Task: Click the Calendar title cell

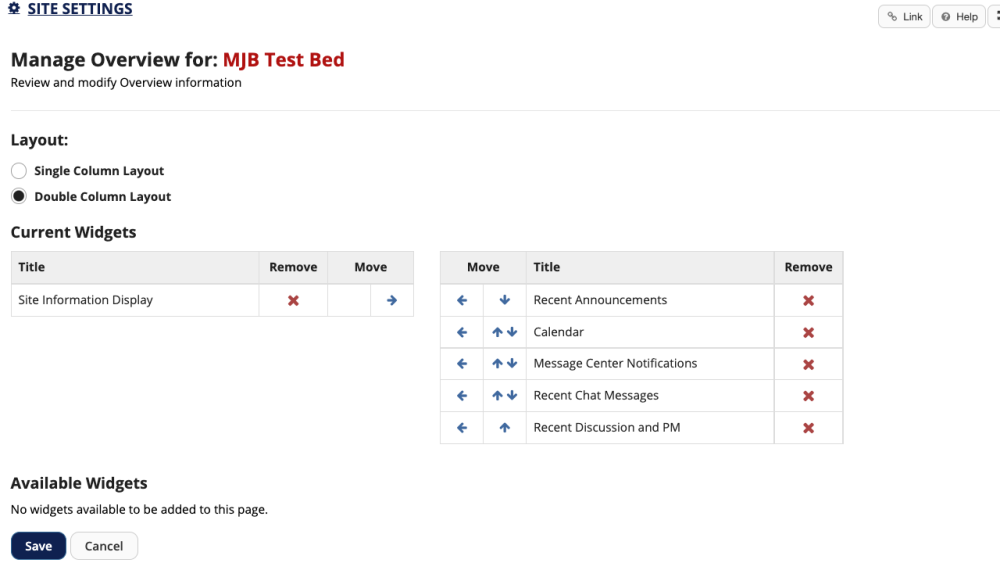Action: coord(650,332)
